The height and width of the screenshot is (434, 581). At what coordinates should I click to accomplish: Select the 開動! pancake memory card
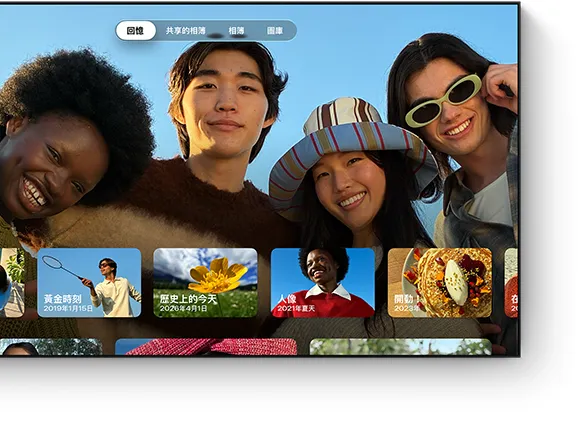tap(440, 283)
